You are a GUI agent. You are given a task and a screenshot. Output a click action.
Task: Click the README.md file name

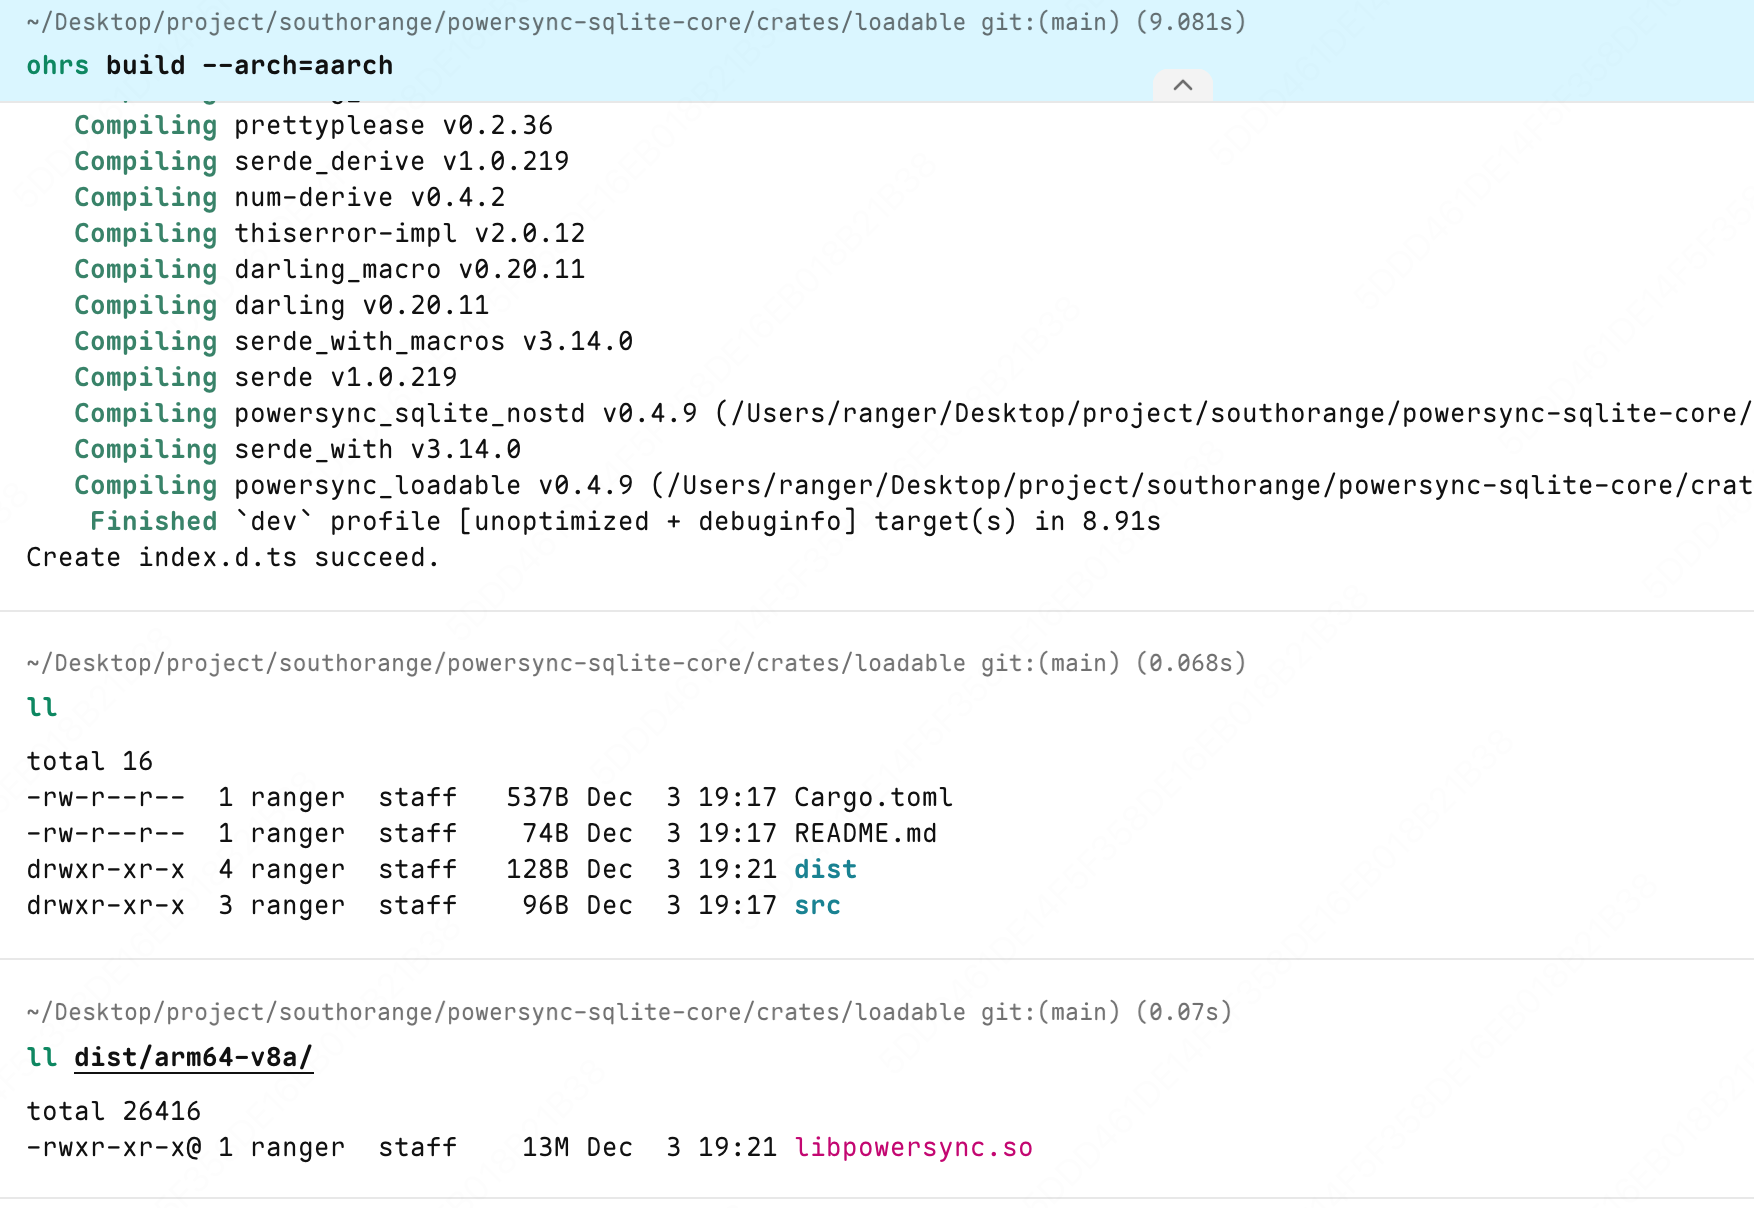tap(865, 833)
